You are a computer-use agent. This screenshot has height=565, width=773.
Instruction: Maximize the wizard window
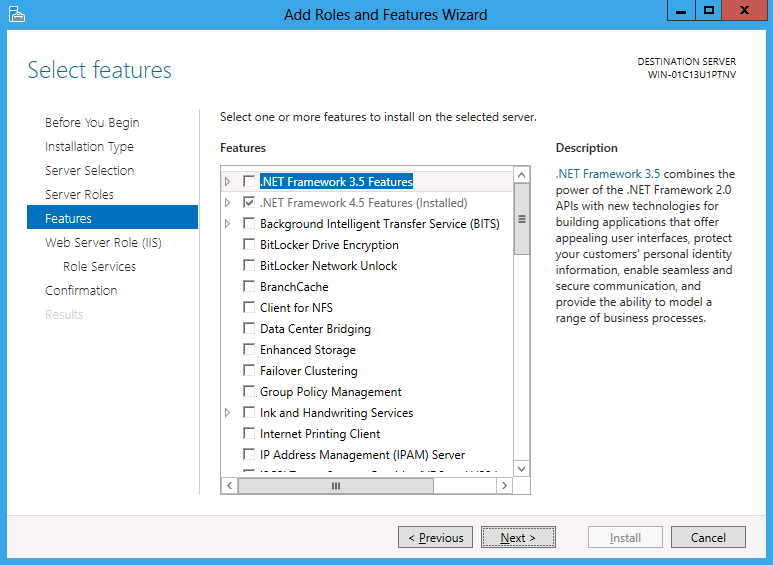coord(709,10)
